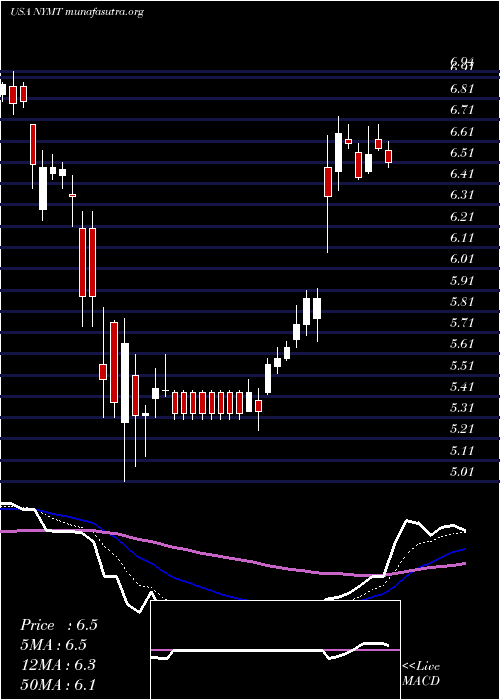Click the '50MA : 6.1' readout
500x700 pixels.
point(58,685)
